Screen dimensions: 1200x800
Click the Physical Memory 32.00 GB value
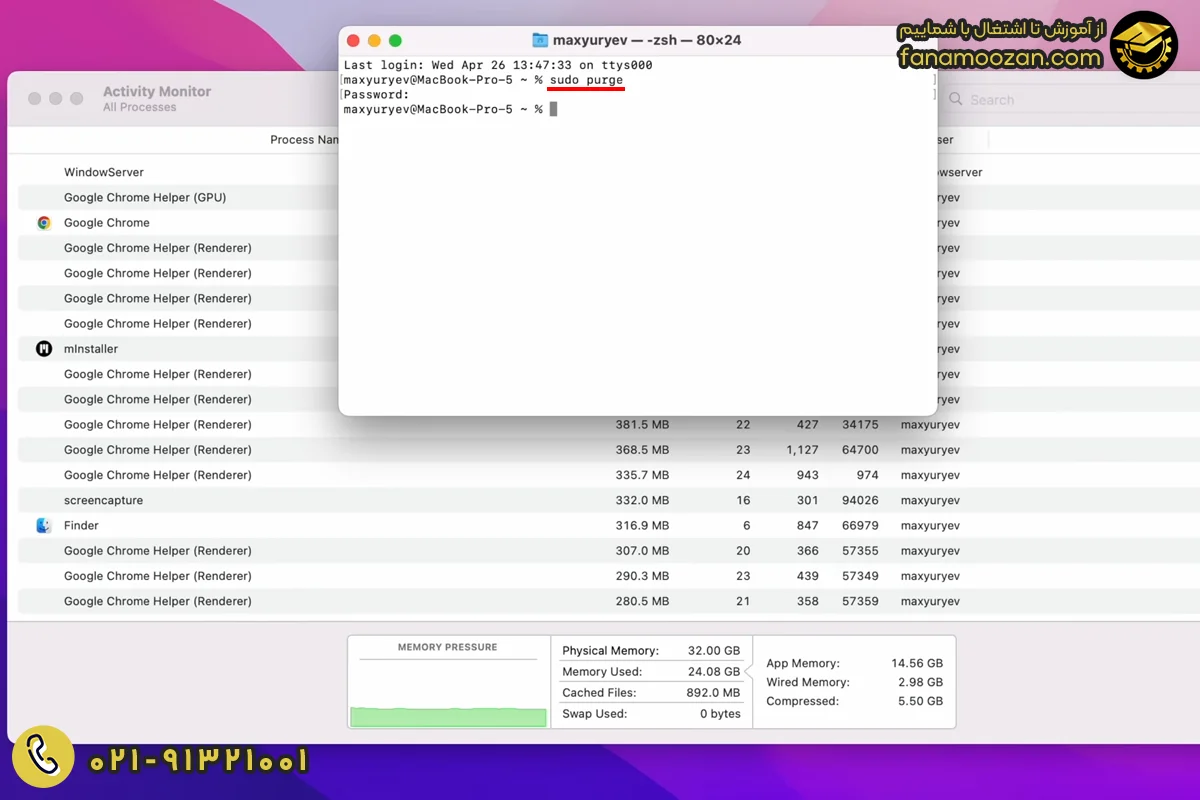(x=714, y=651)
